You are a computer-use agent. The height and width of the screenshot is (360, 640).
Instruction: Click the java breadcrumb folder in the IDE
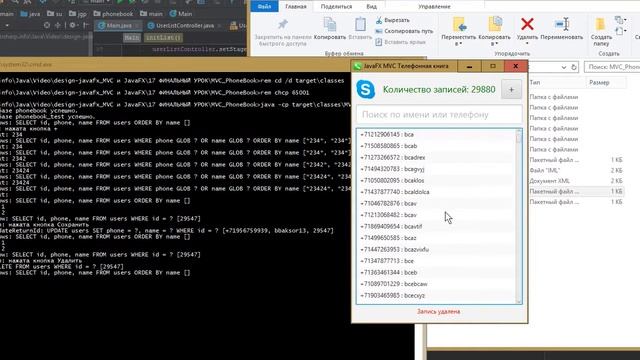point(30,14)
